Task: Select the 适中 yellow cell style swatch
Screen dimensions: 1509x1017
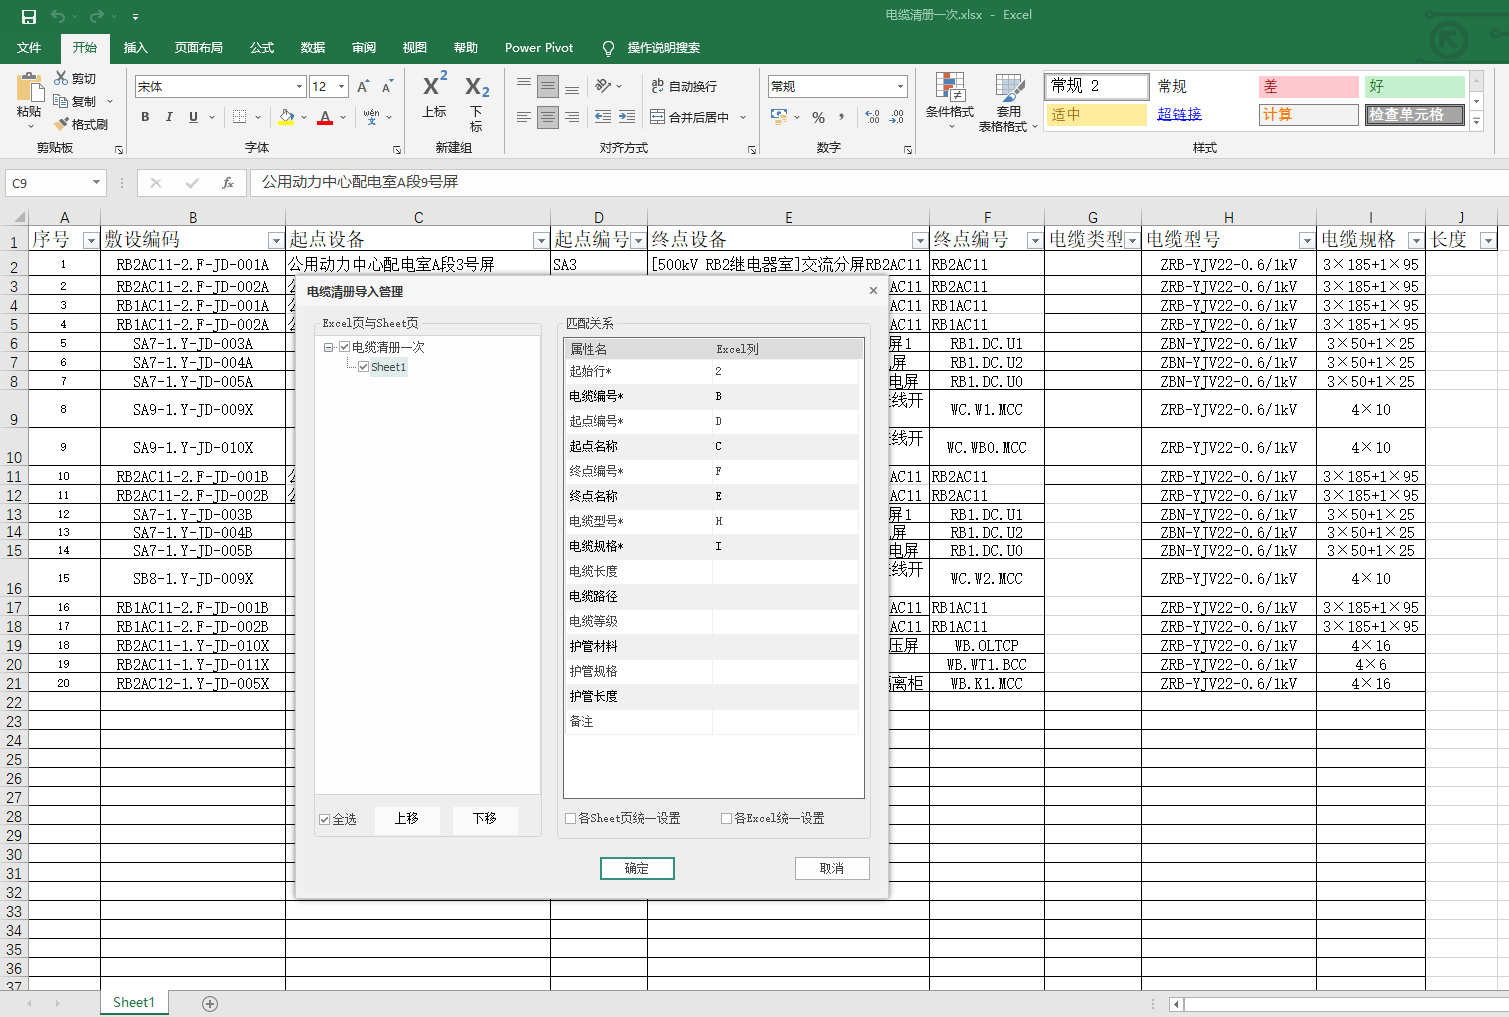Action: 1096,115
